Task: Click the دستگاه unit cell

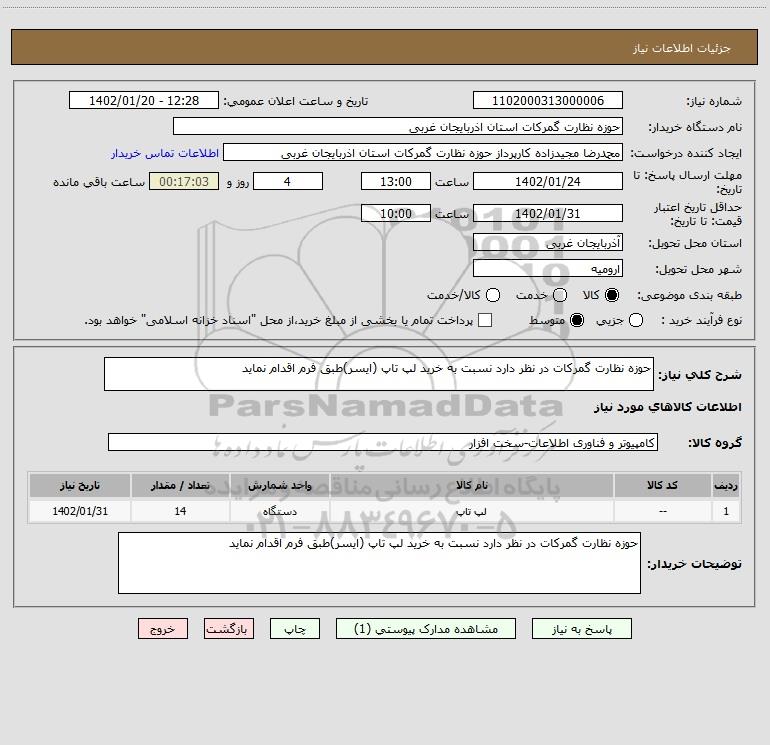Action: [279, 511]
